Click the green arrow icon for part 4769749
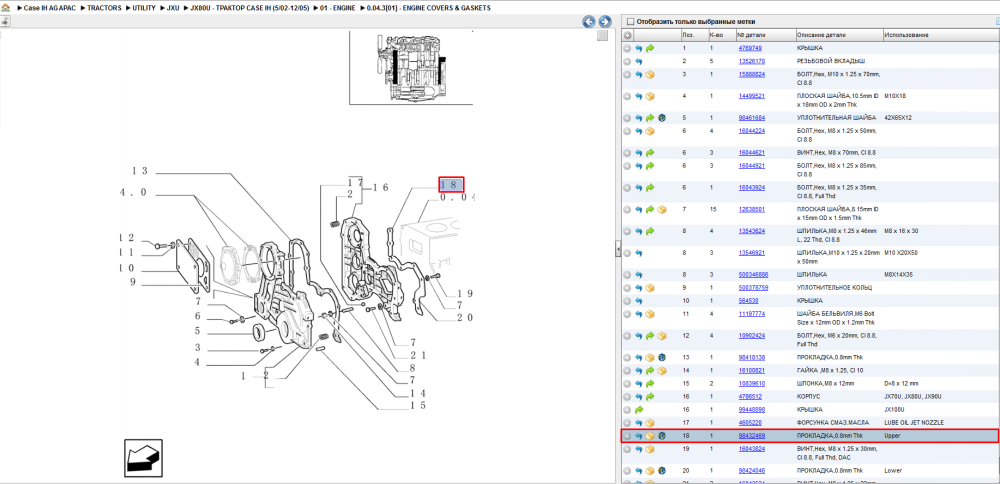The height and width of the screenshot is (484, 1000). coord(650,48)
